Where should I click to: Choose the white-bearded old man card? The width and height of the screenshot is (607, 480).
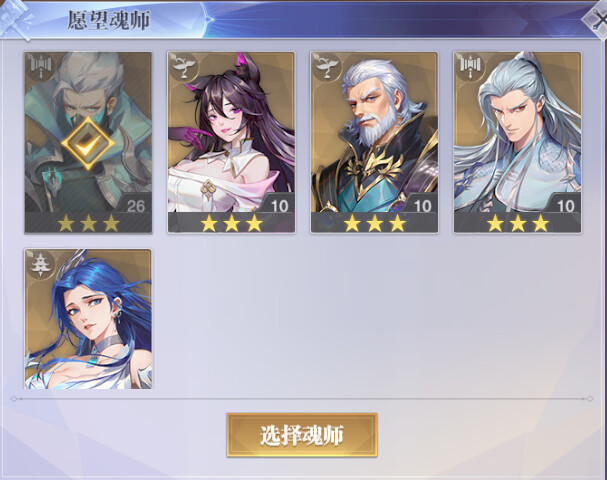[x=374, y=142]
